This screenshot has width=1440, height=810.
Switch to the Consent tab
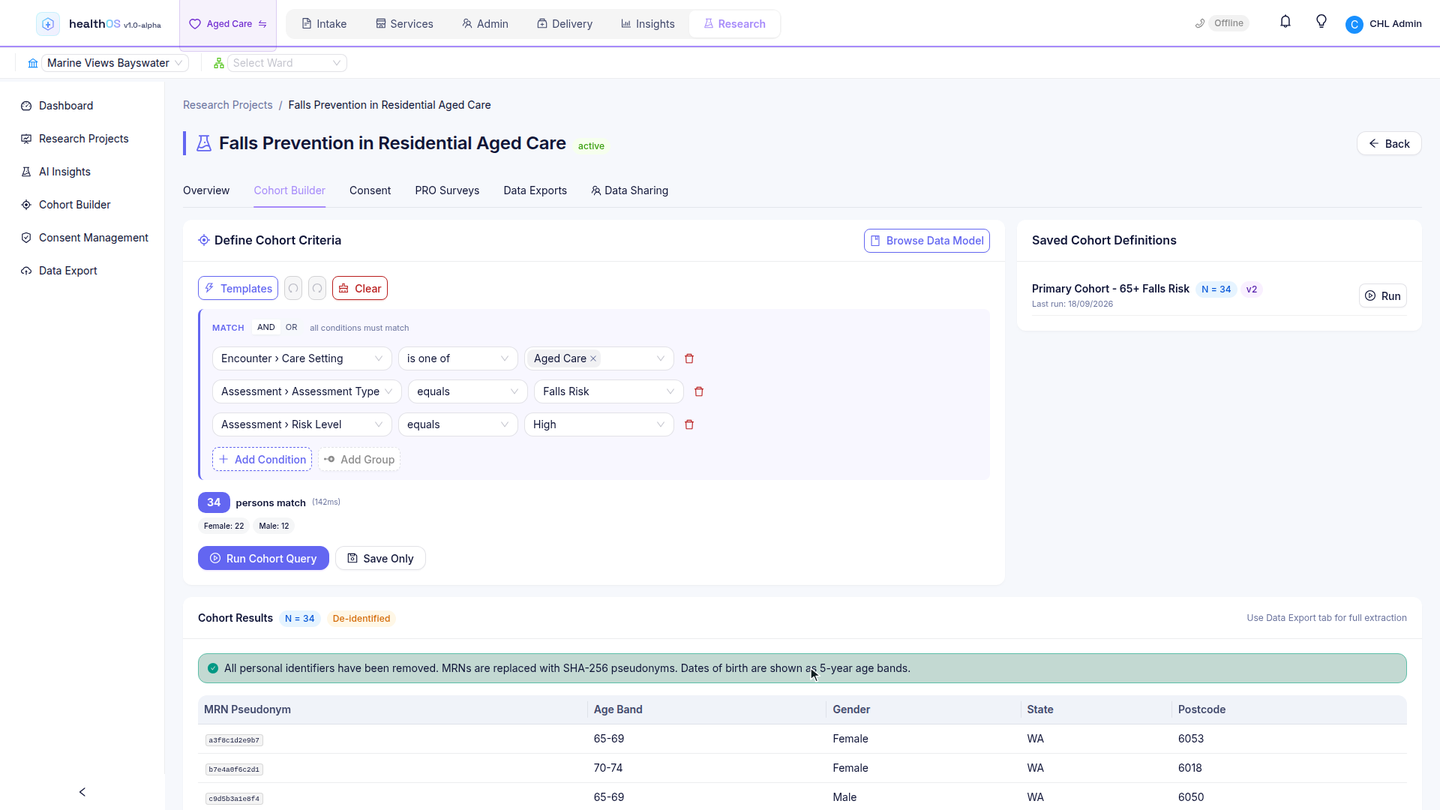(x=370, y=190)
